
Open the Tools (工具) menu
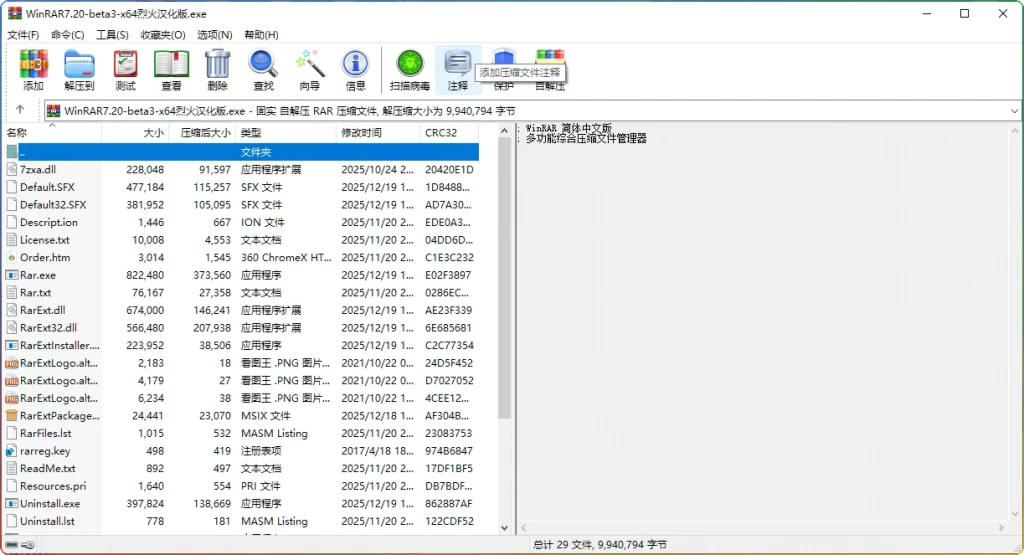[x=112, y=35]
